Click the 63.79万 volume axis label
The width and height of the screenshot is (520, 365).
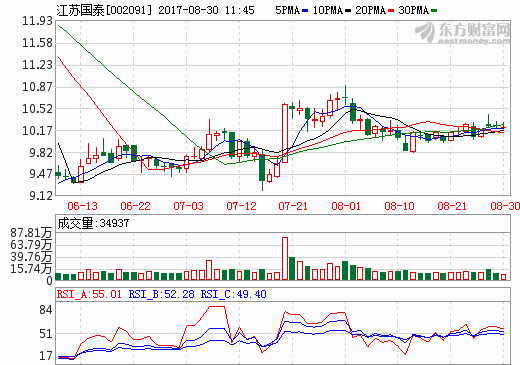pyautogui.click(x=31, y=245)
